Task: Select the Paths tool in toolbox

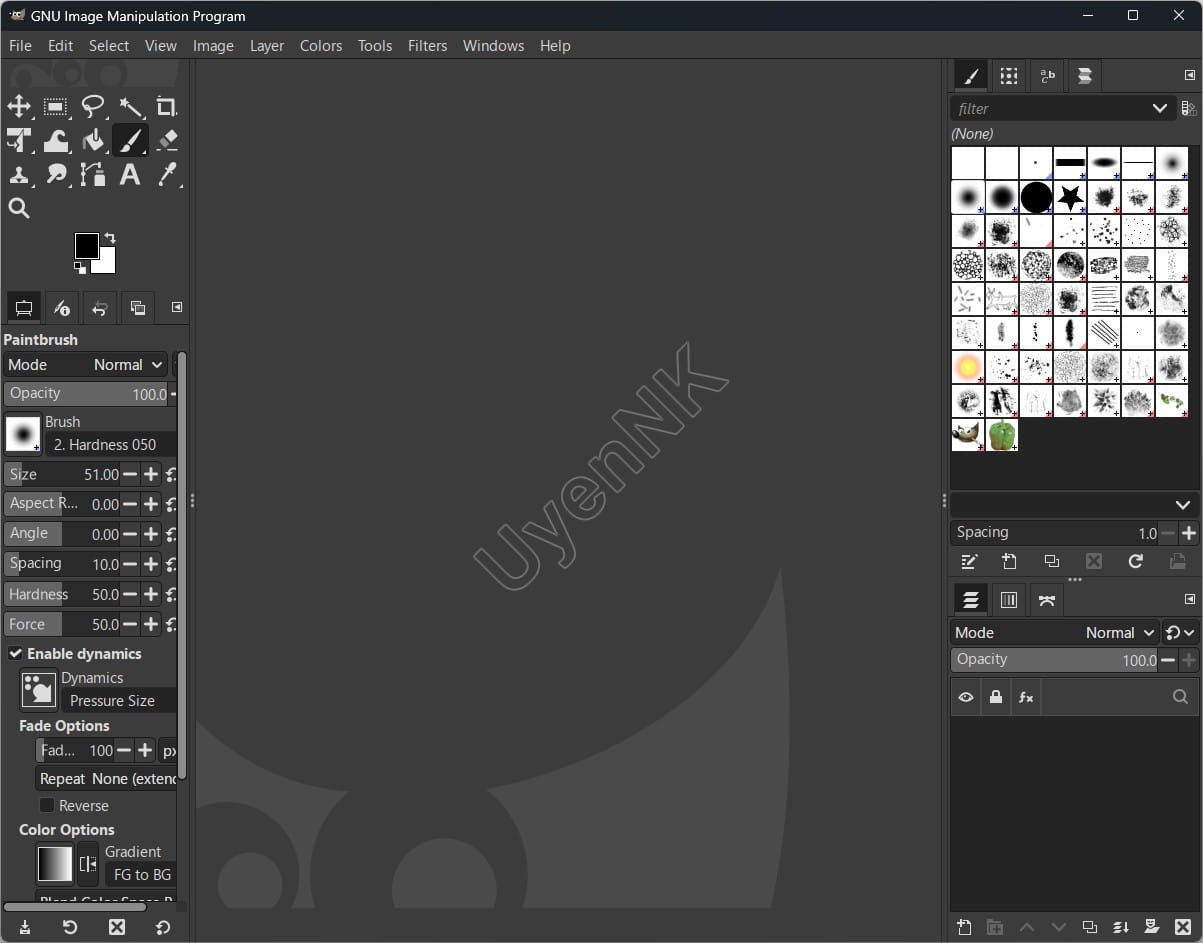Action: [x=93, y=175]
